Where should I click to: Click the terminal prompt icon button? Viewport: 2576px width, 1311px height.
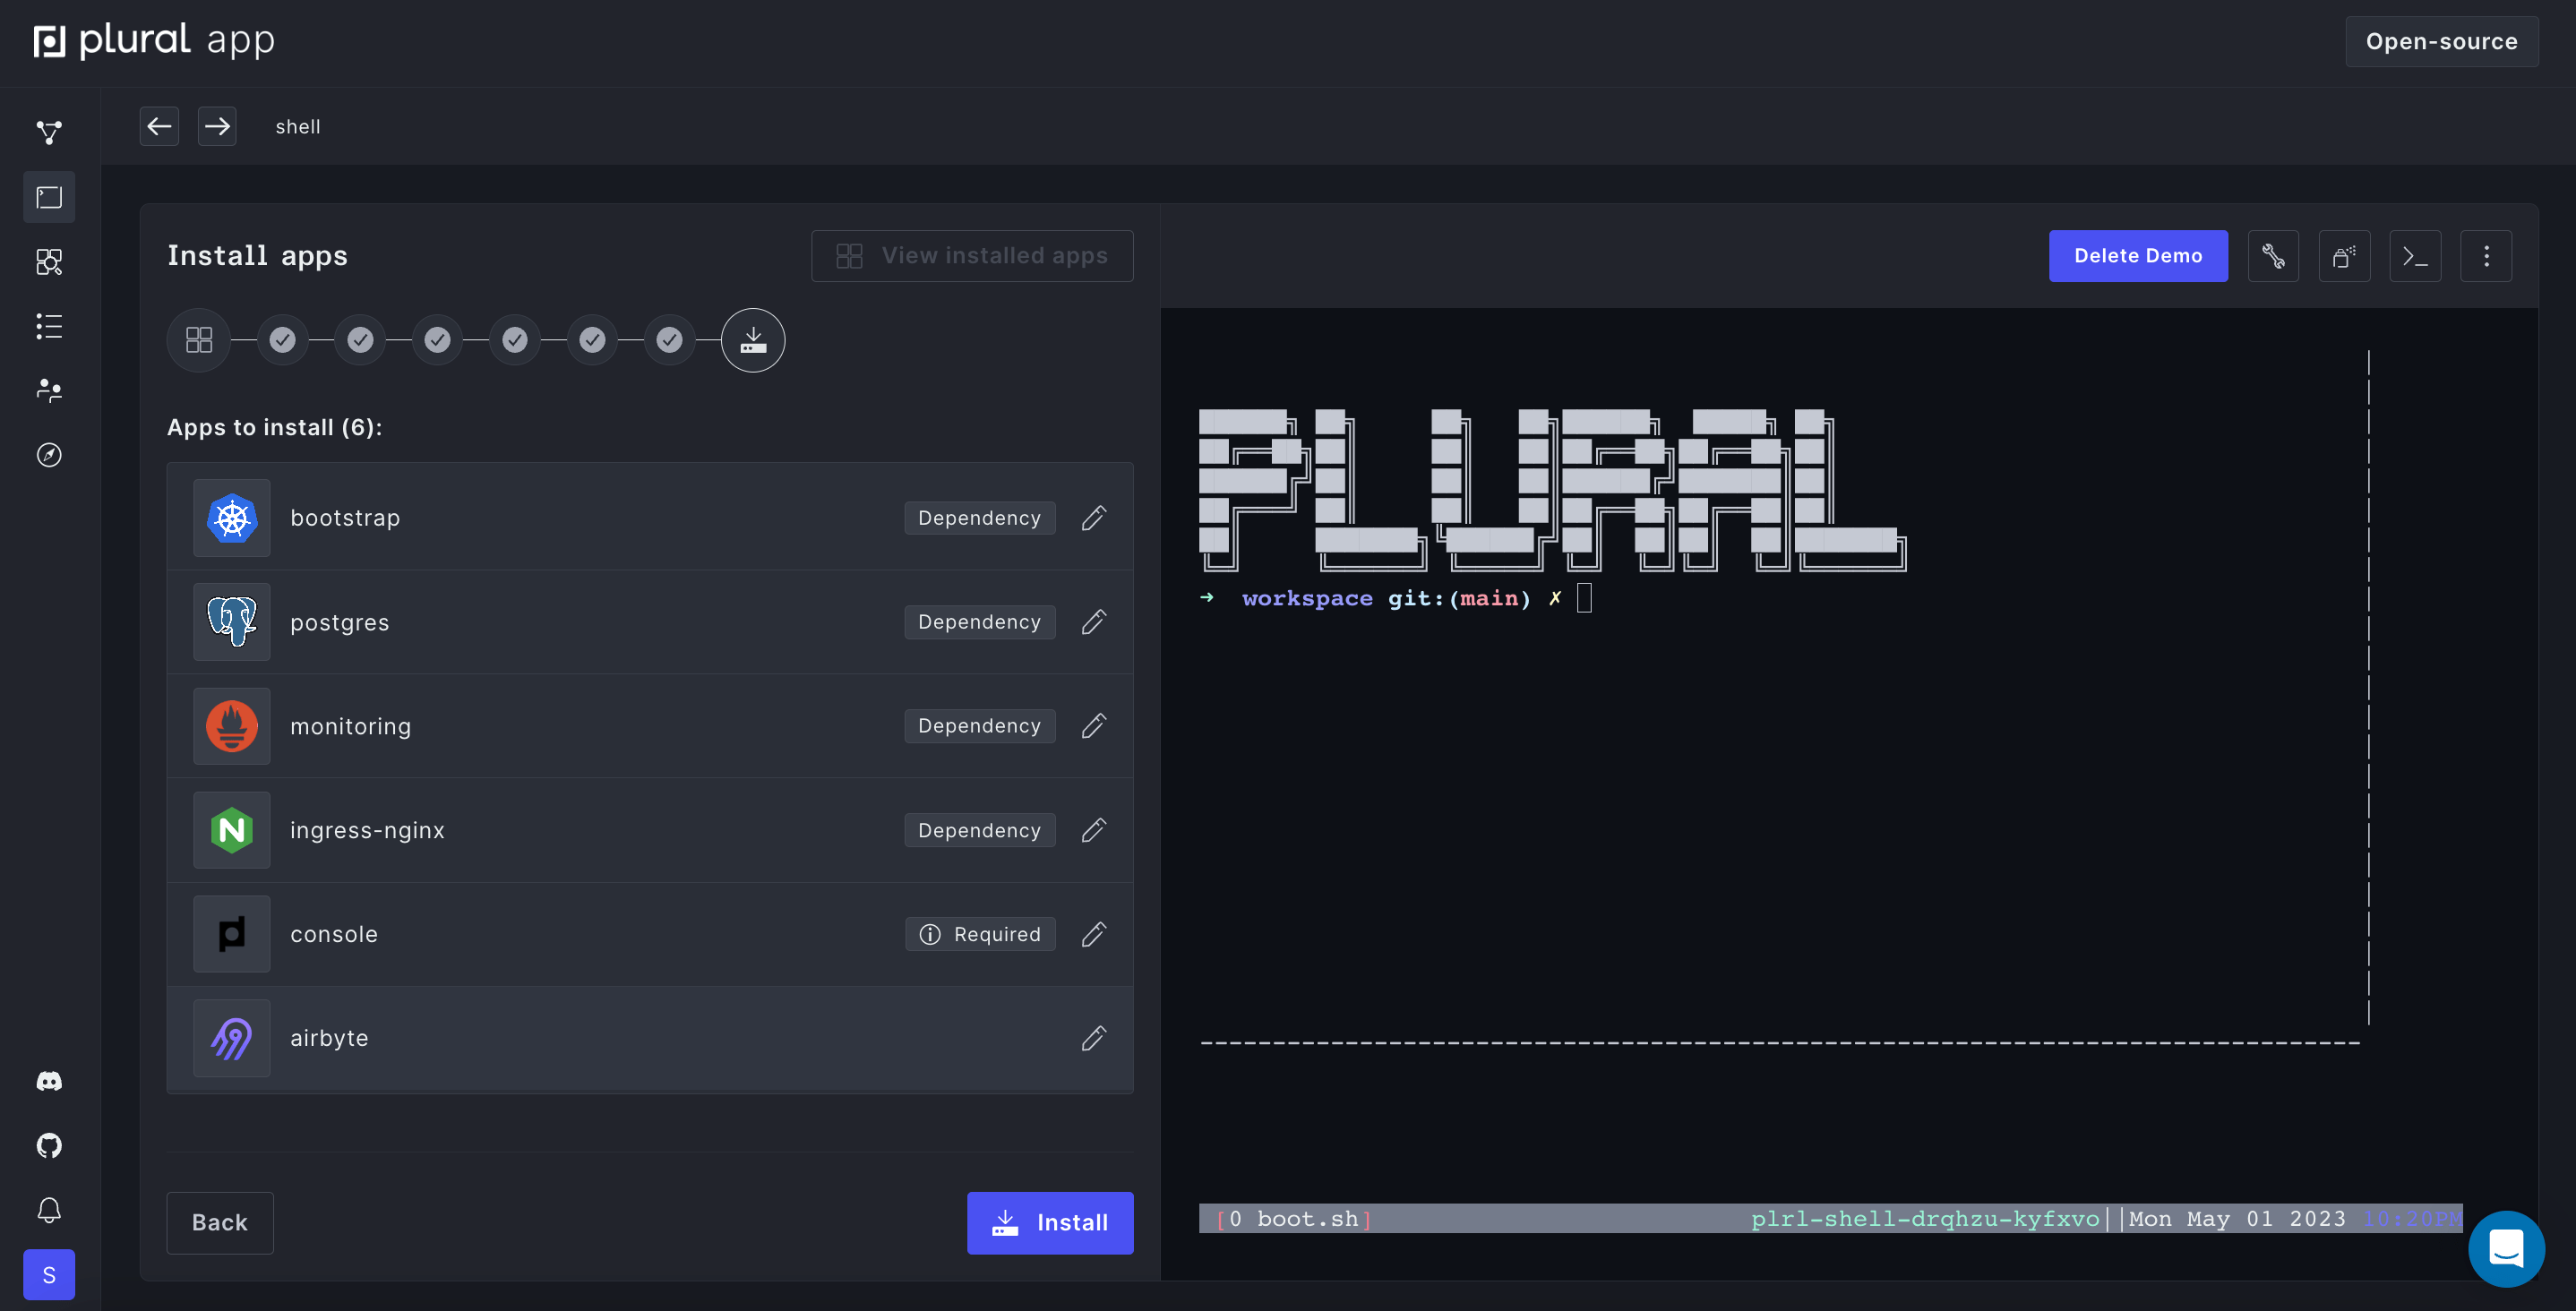tap(2414, 256)
